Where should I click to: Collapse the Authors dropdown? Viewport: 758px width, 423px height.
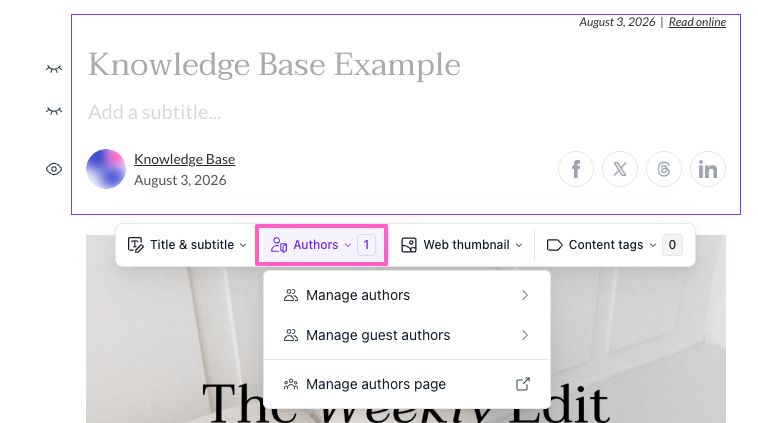(321, 245)
